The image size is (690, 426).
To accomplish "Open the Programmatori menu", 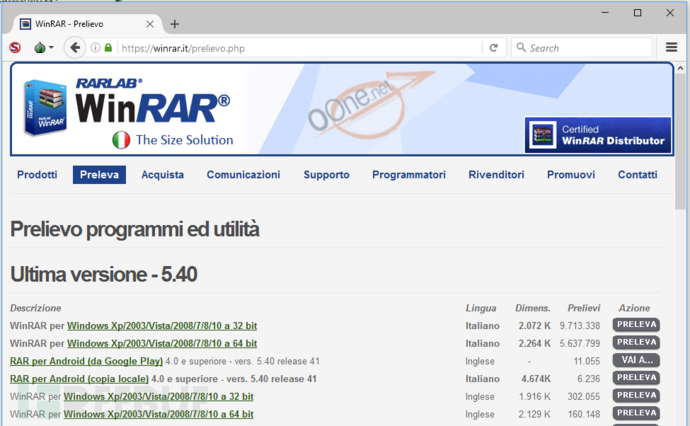I will tap(409, 175).
